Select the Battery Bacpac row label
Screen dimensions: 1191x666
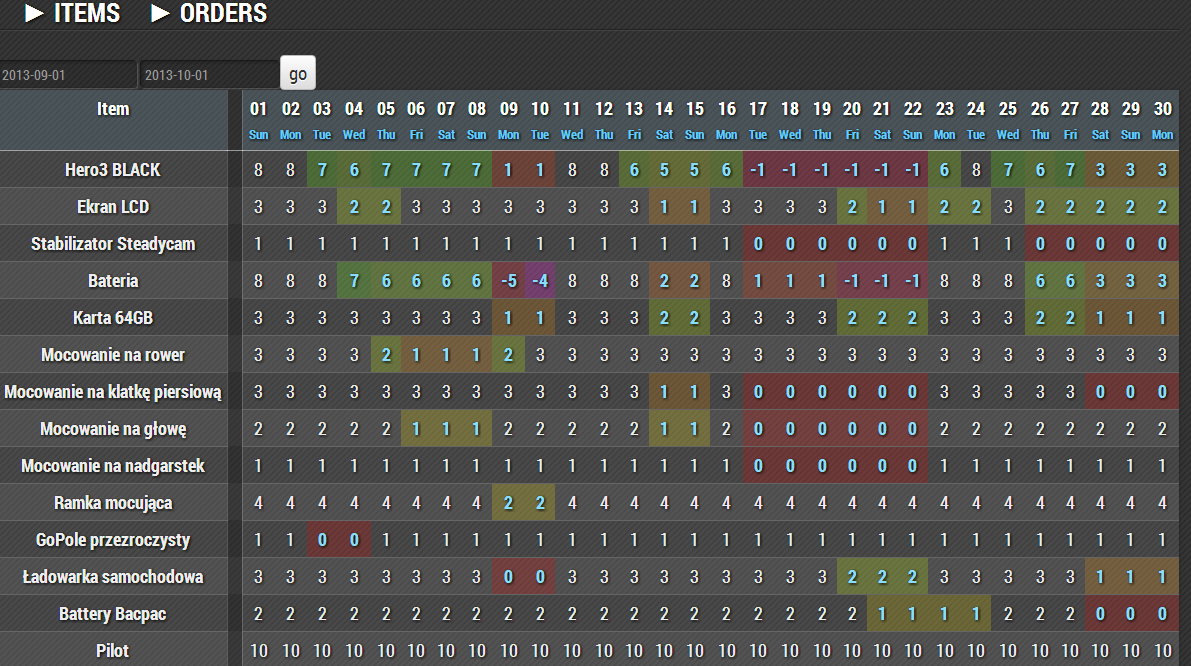point(113,614)
